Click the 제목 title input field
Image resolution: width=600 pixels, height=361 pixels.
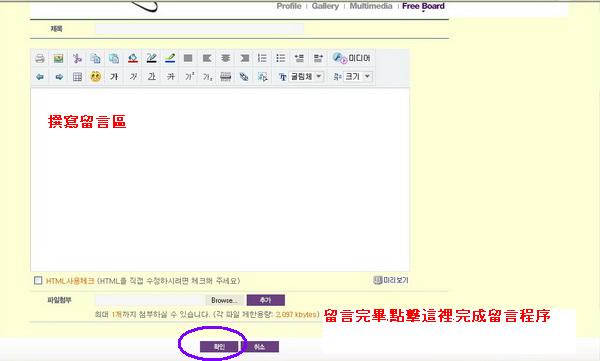(x=199, y=29)
